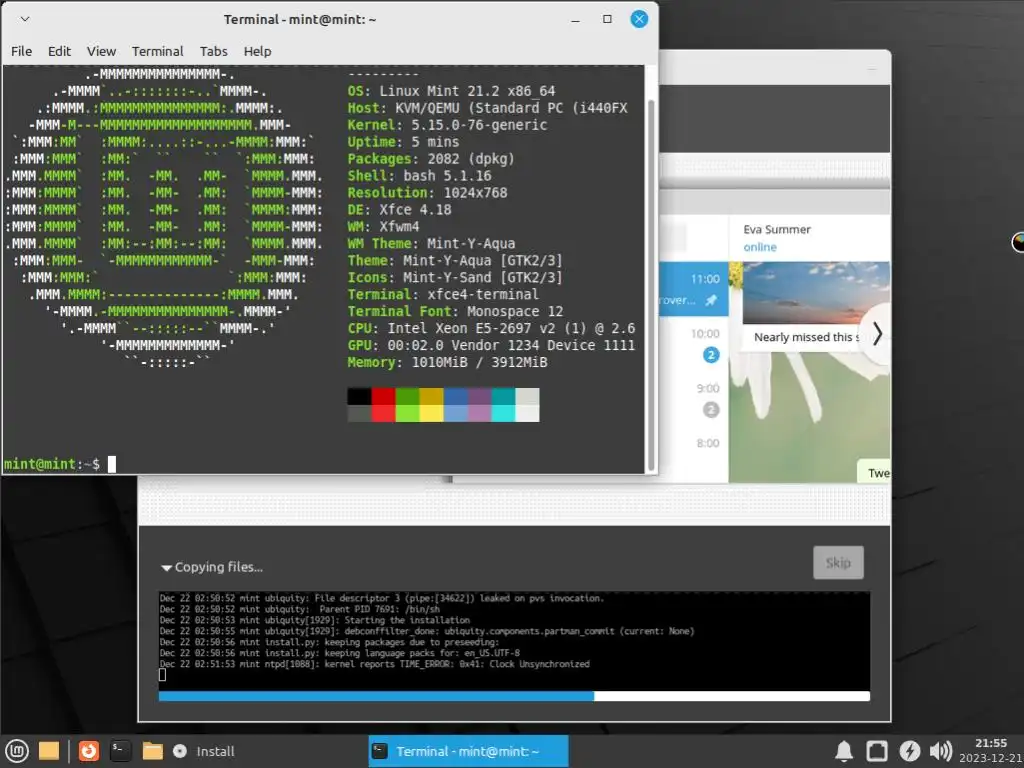
Task: Click the grey unread badge at 9:00
Action: point(711,409)
